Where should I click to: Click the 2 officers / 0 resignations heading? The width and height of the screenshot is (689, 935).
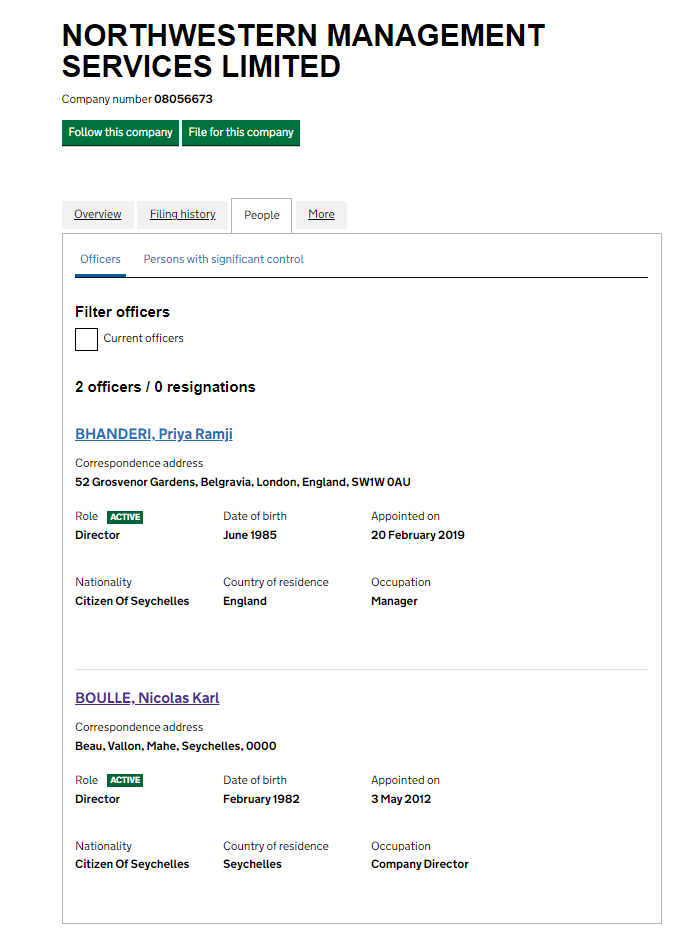[x=165, y=388]
